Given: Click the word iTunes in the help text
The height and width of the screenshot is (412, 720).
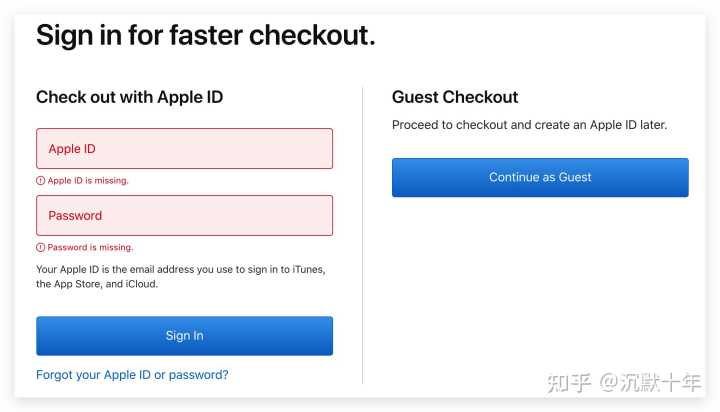Looking at the screenshot, I should coord(309,270).
